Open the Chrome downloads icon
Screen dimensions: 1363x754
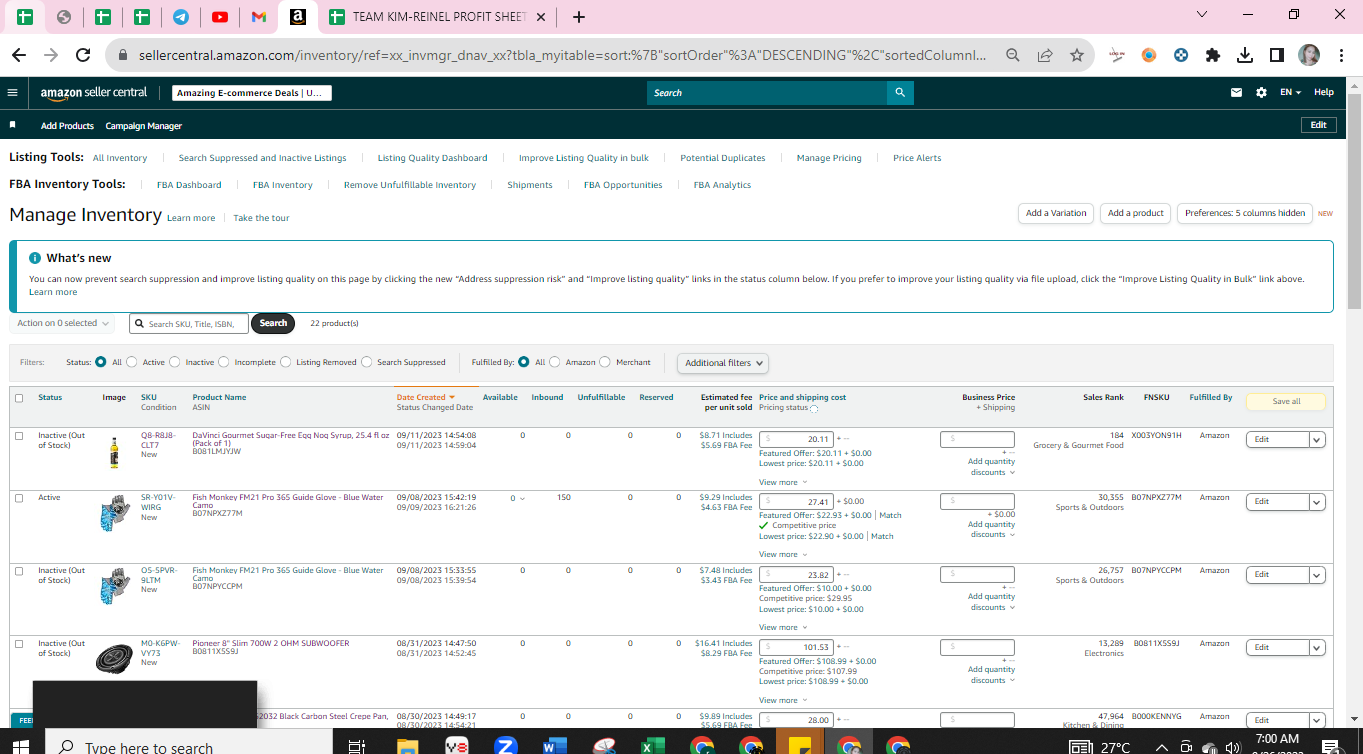coord(1245,55)
